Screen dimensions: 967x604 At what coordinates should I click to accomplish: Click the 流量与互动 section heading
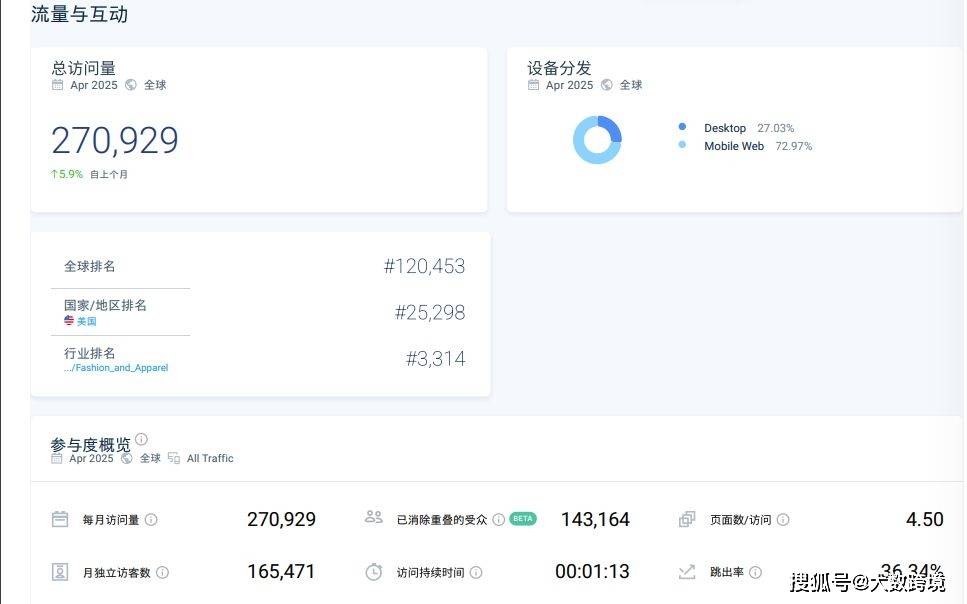click(x=80, y=14)
